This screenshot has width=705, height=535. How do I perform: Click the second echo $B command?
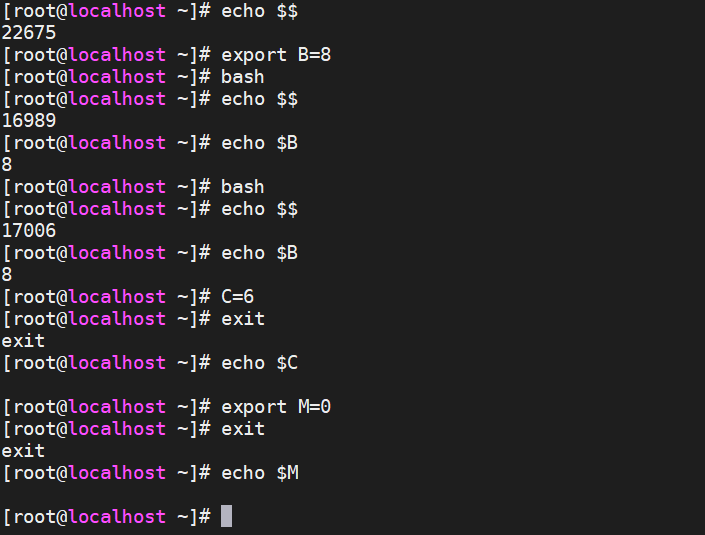[259, 253]
